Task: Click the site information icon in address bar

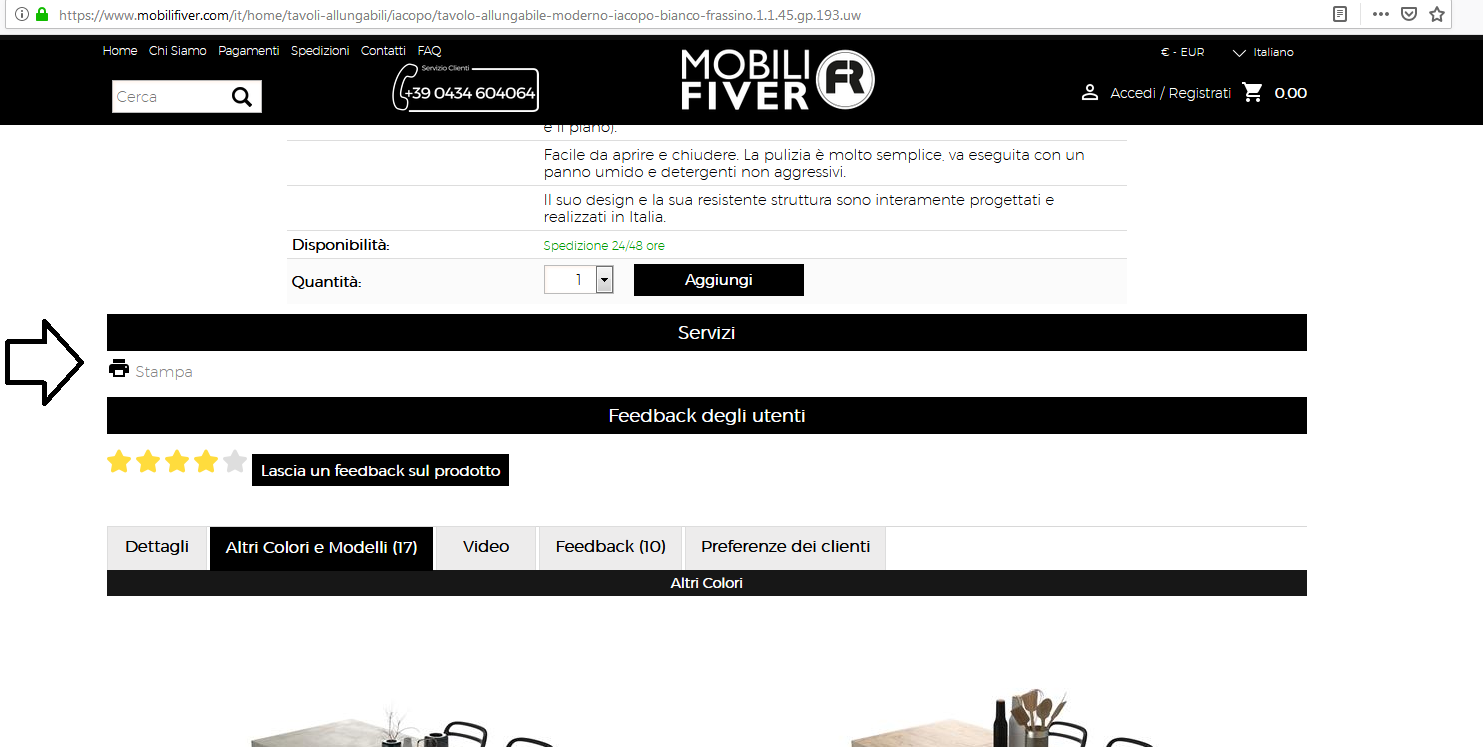Action: point(22,15)
